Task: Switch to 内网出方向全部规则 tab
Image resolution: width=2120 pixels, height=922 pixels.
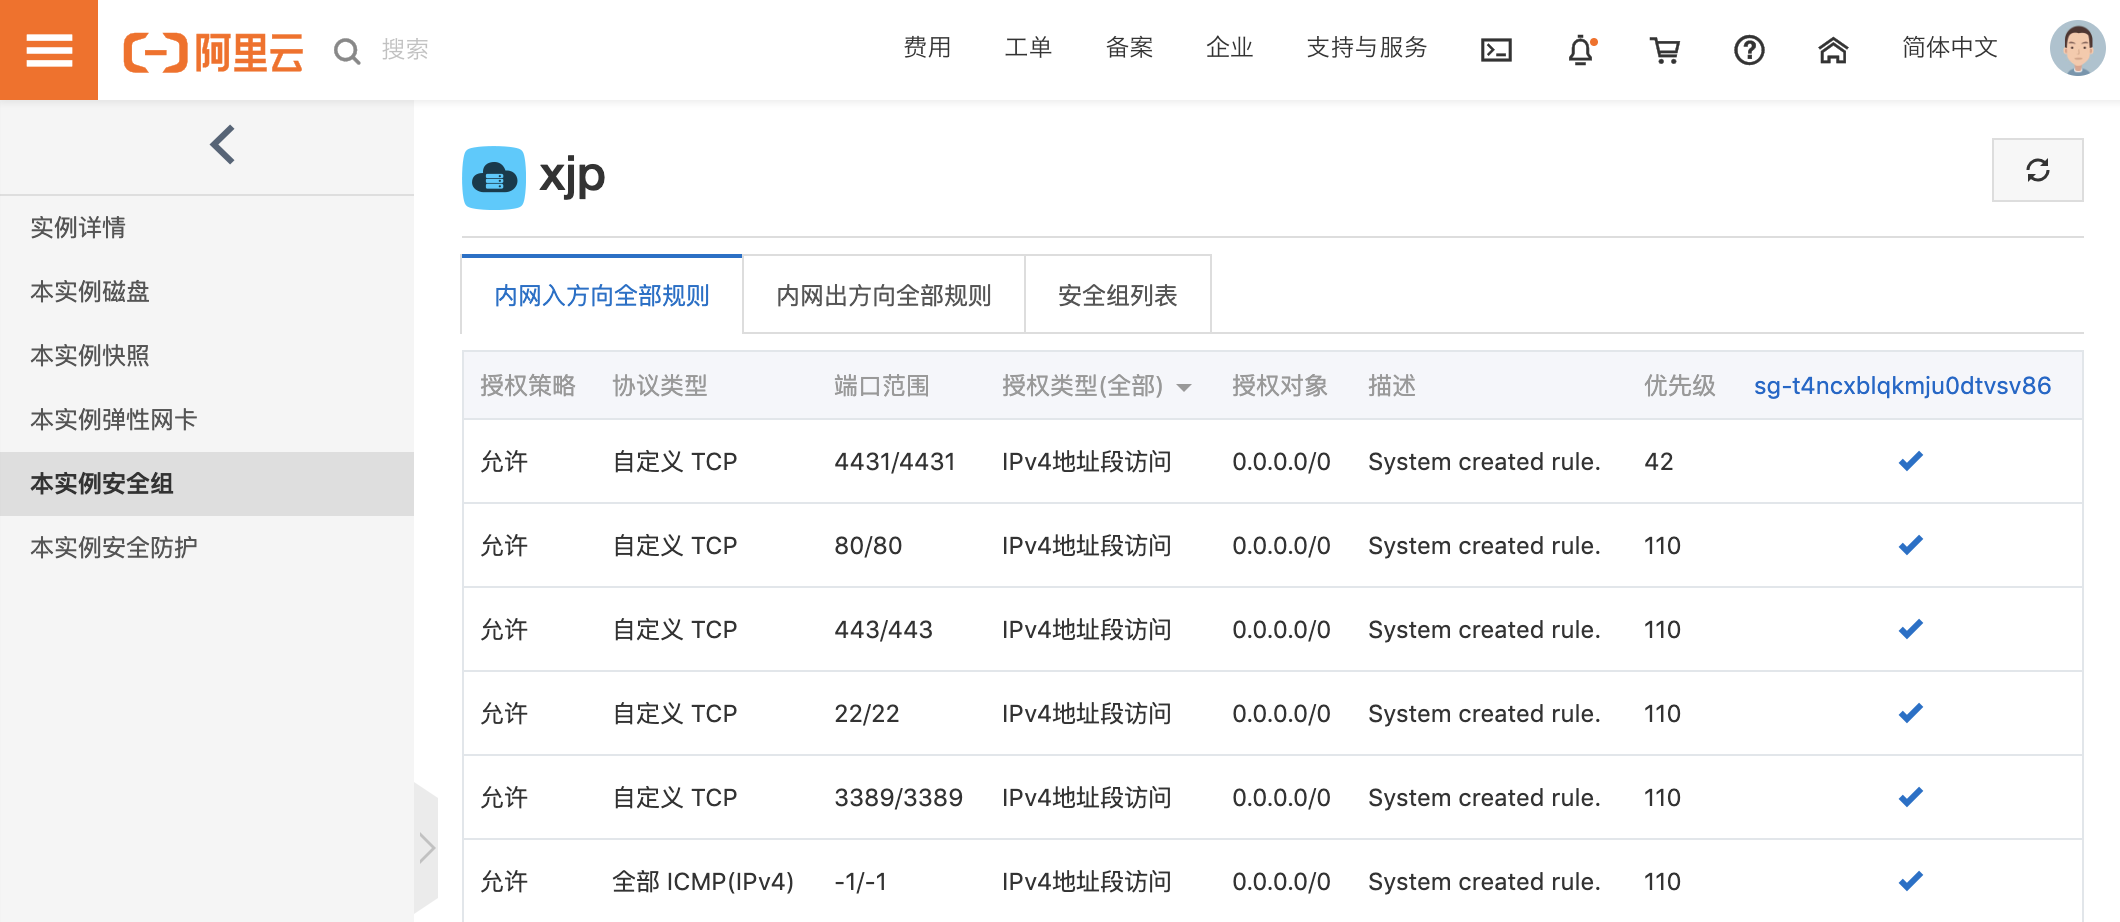Action: (882, 295)
